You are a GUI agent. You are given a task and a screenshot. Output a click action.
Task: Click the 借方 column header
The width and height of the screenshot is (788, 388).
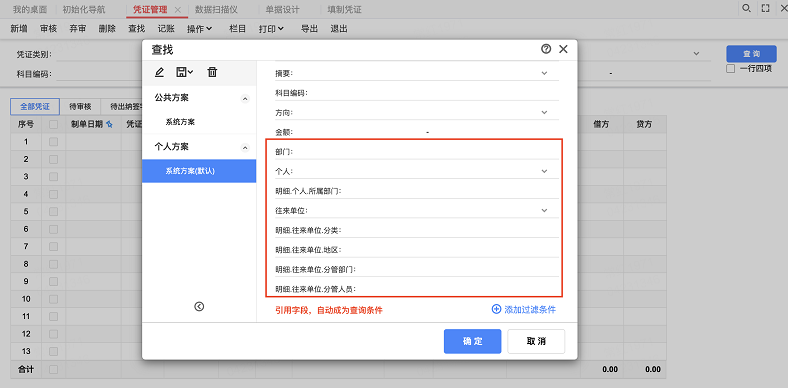tap(602, 124)
